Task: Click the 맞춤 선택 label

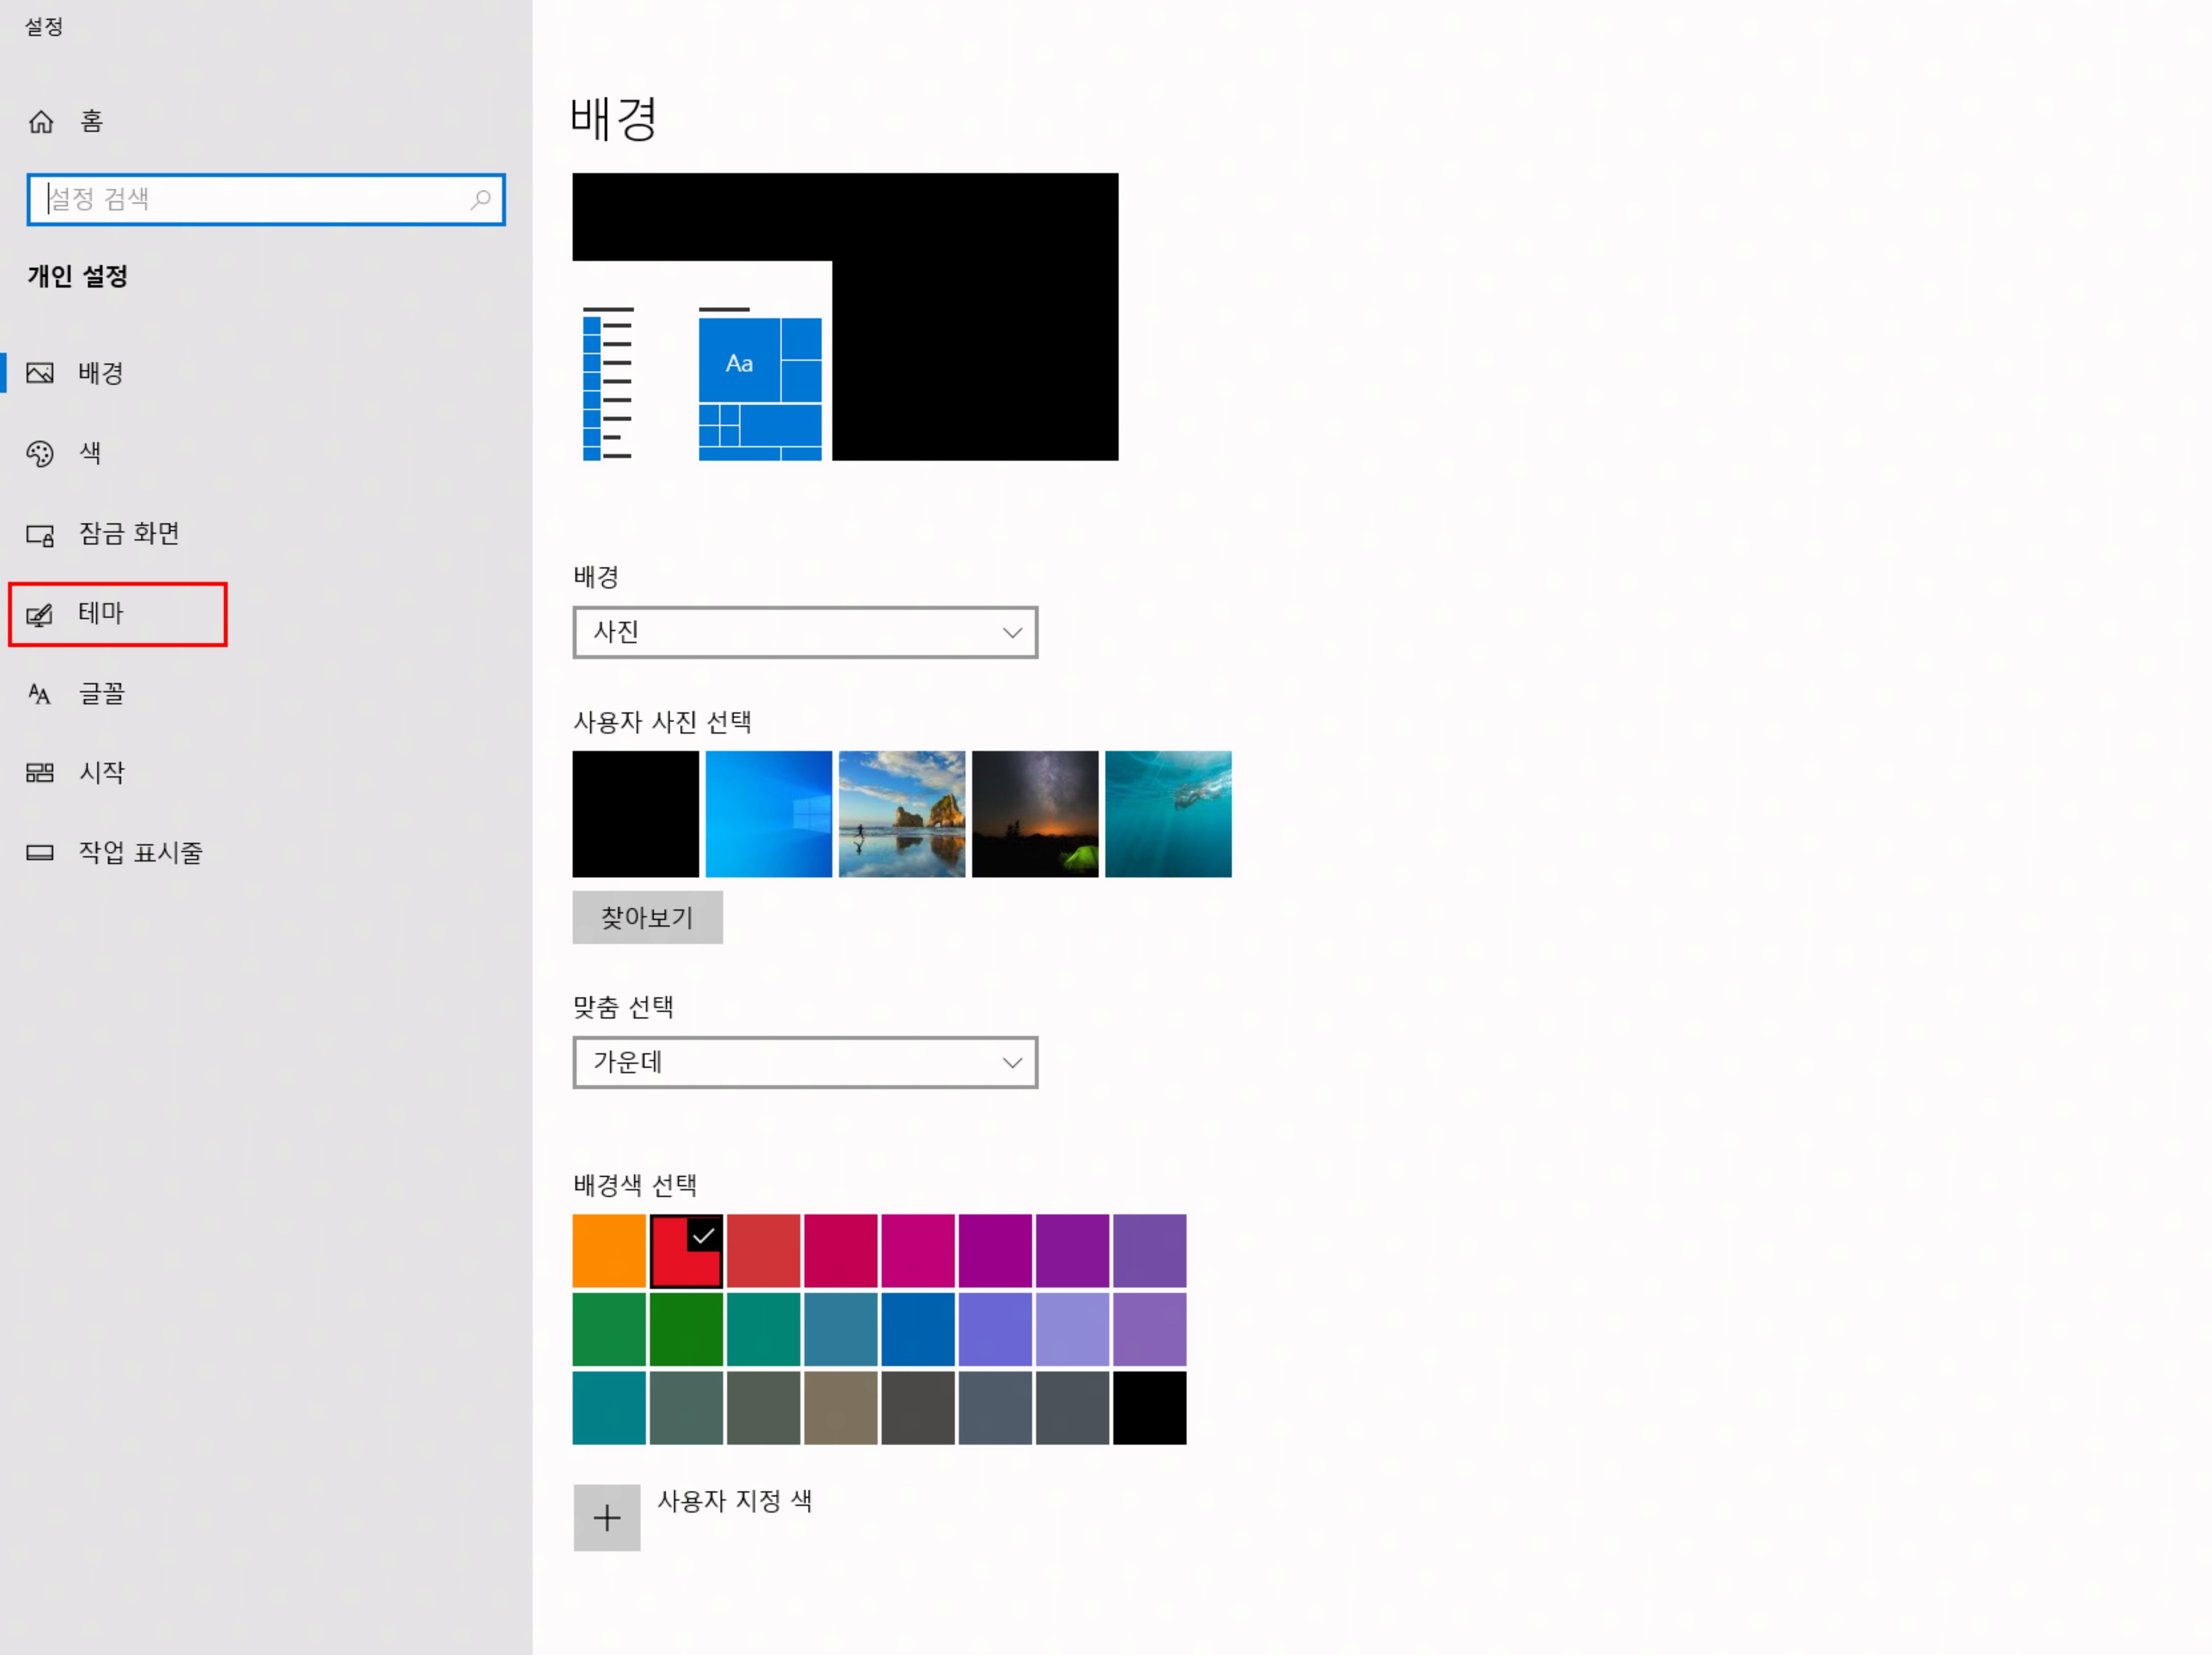Action: pyautogui.click(x=623, y=1007)
